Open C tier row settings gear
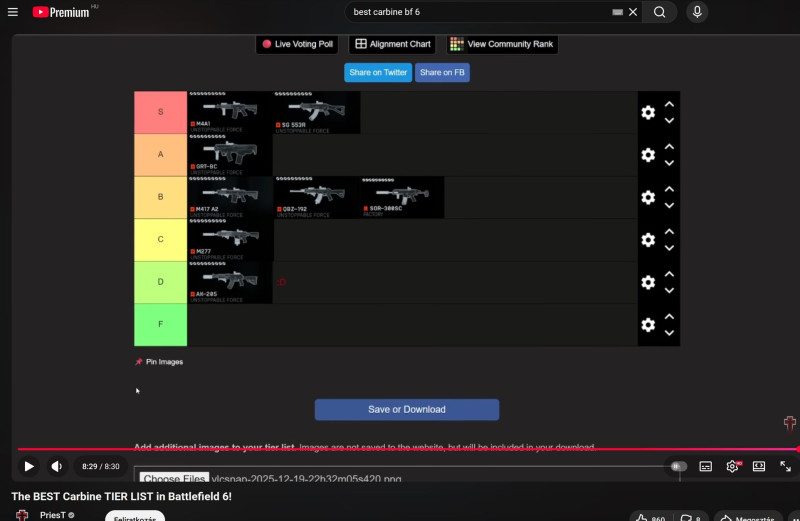The width and height of the screenshot is (800, 521). click(x=648, y=239)
